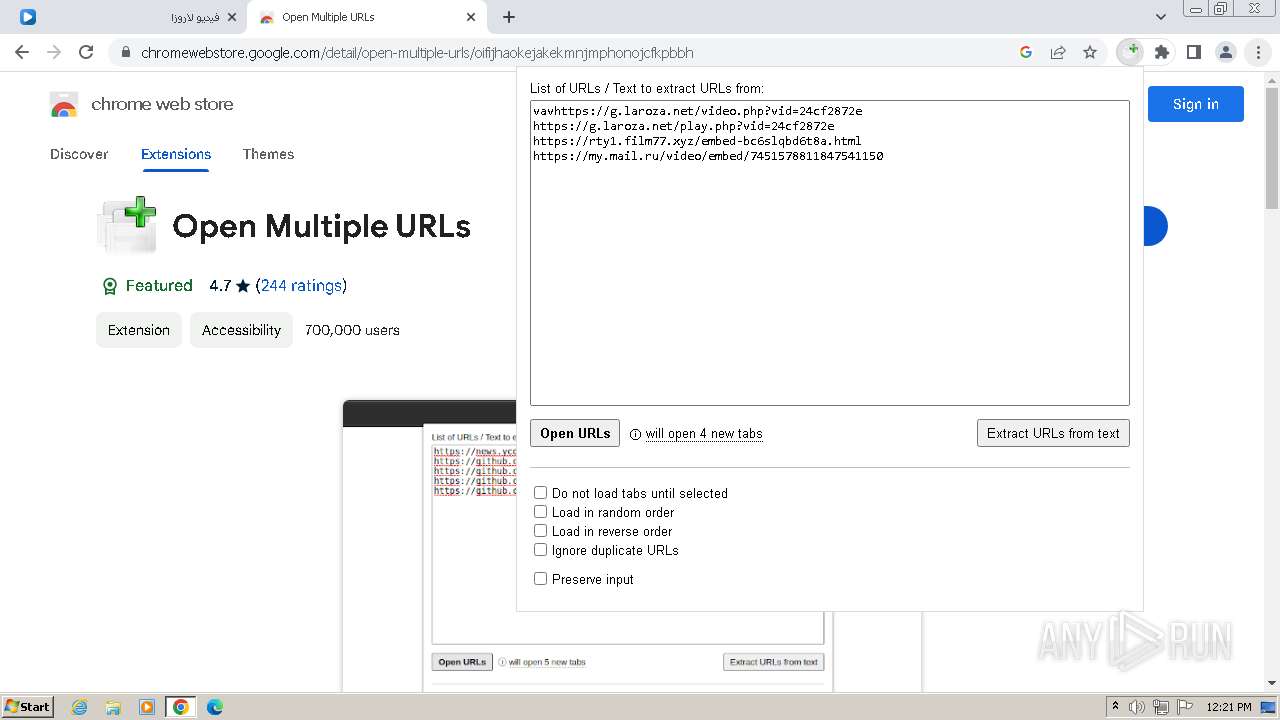The height and width of the screenshot is (720, 1280).
Task: Close the Arabic-titled video tab
Action: click(x=232, y=17)
